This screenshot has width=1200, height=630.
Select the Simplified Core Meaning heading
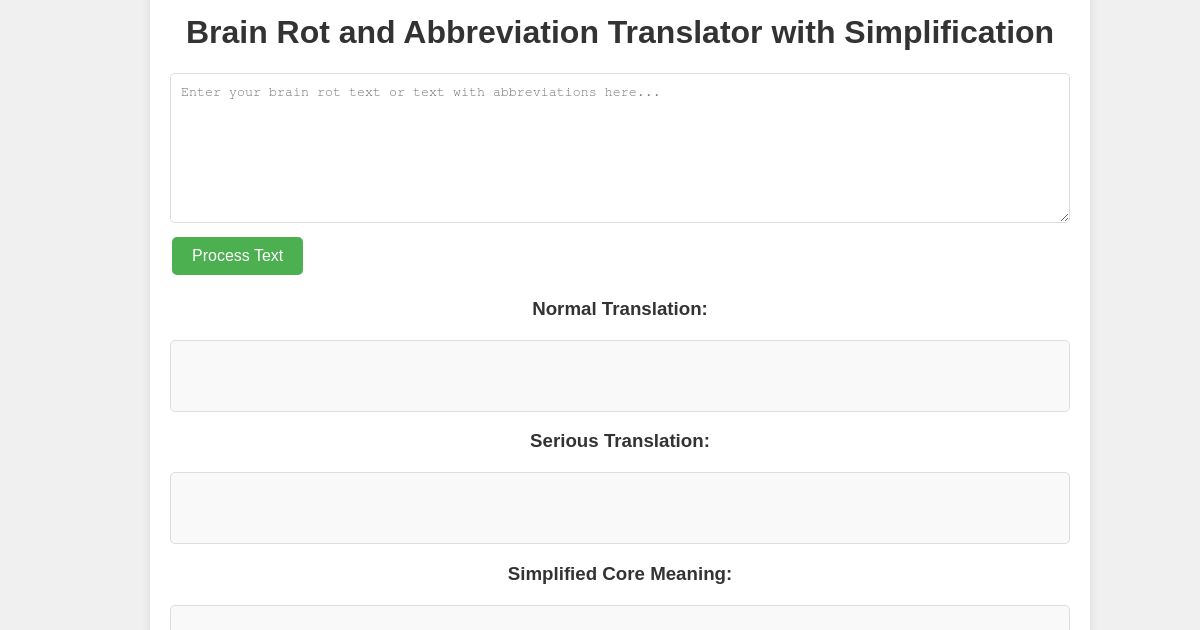point(620,574)
